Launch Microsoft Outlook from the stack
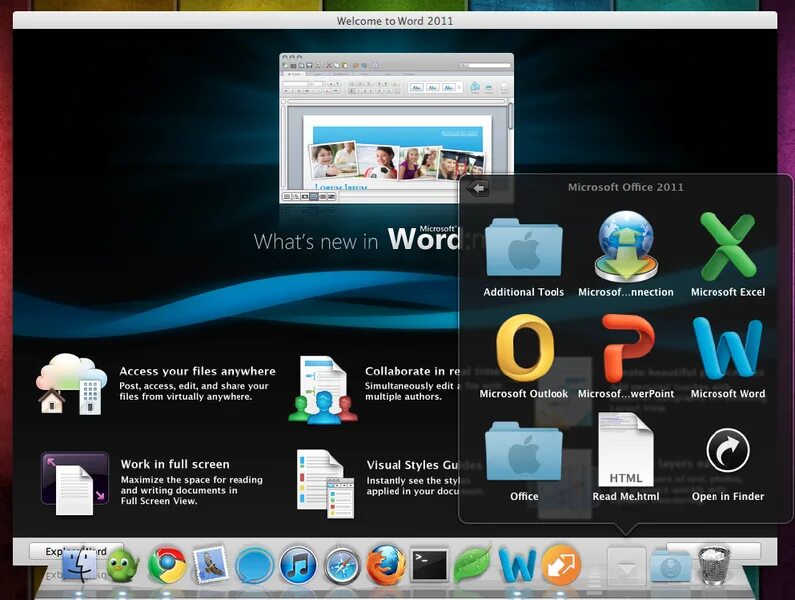795x600 pixels. [524, 348]
